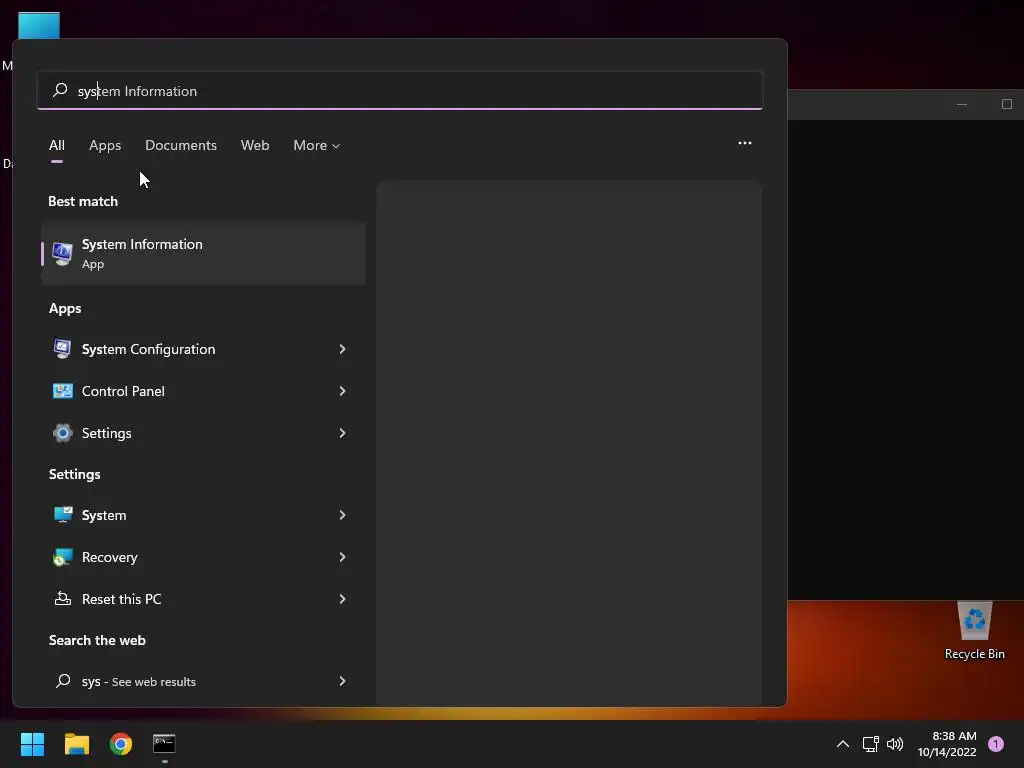Click the Recovery settings icon
Screen dimensions: 1024x768
pos(63,557)
